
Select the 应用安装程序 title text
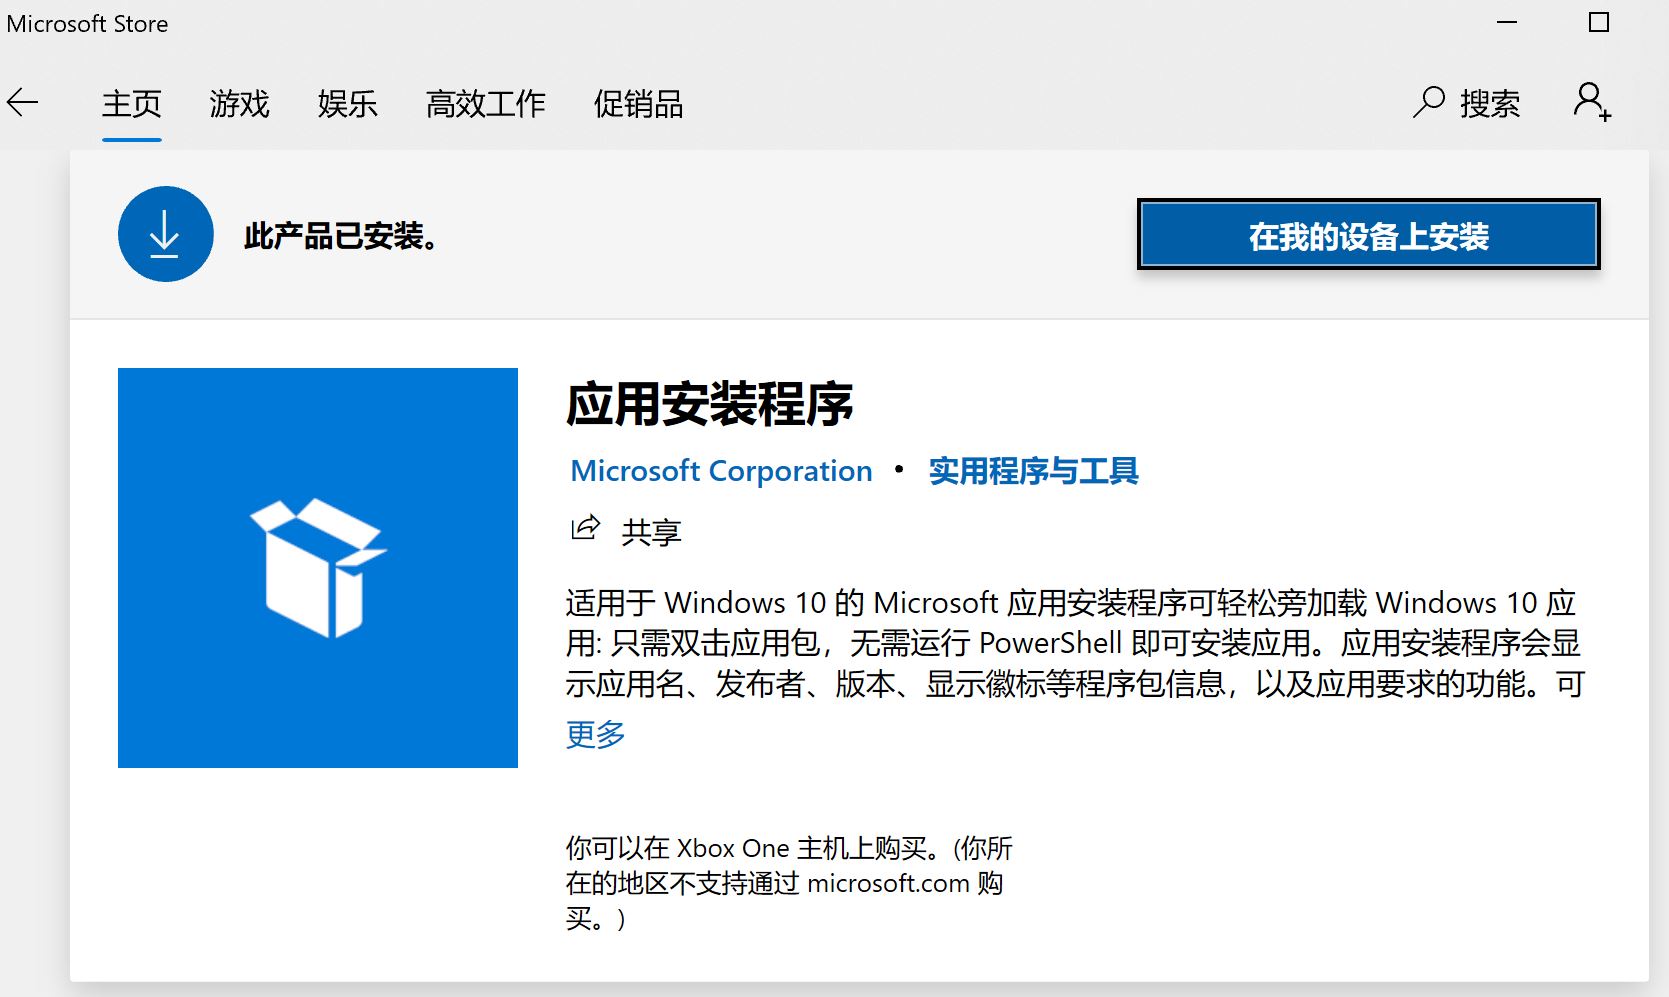[x=709, y=405]
